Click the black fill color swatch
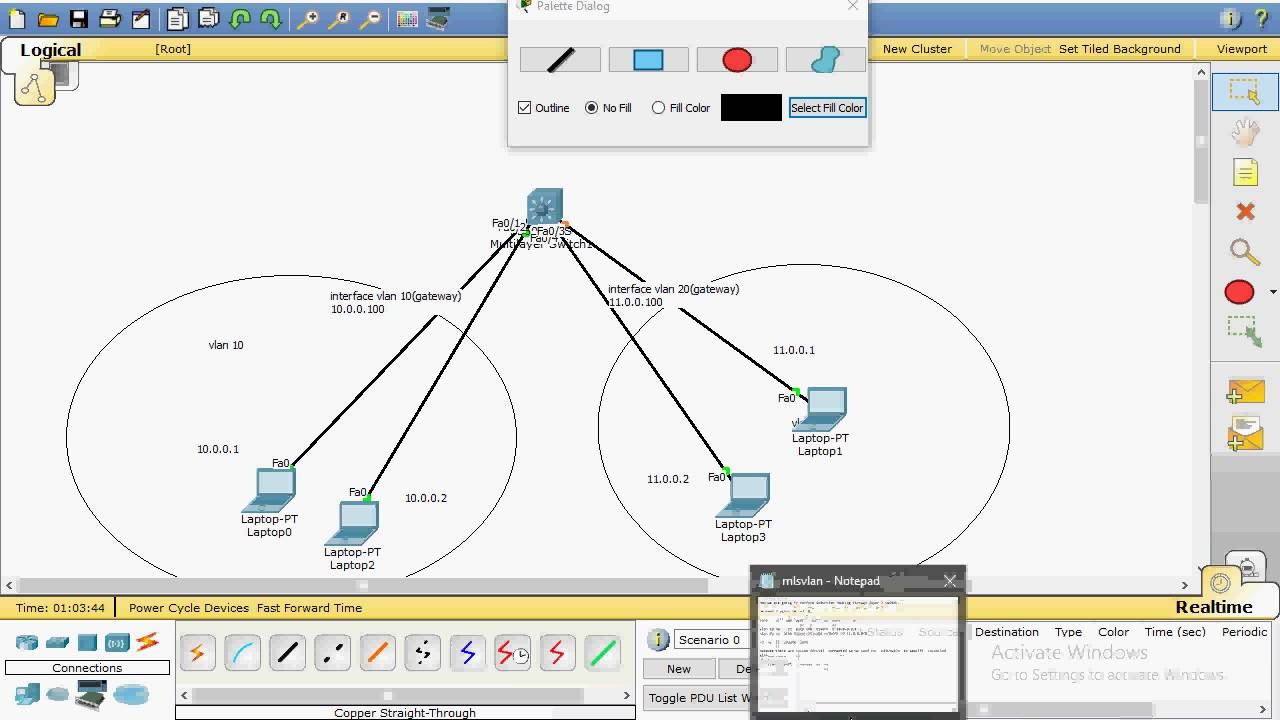 (x=751, y=108)
